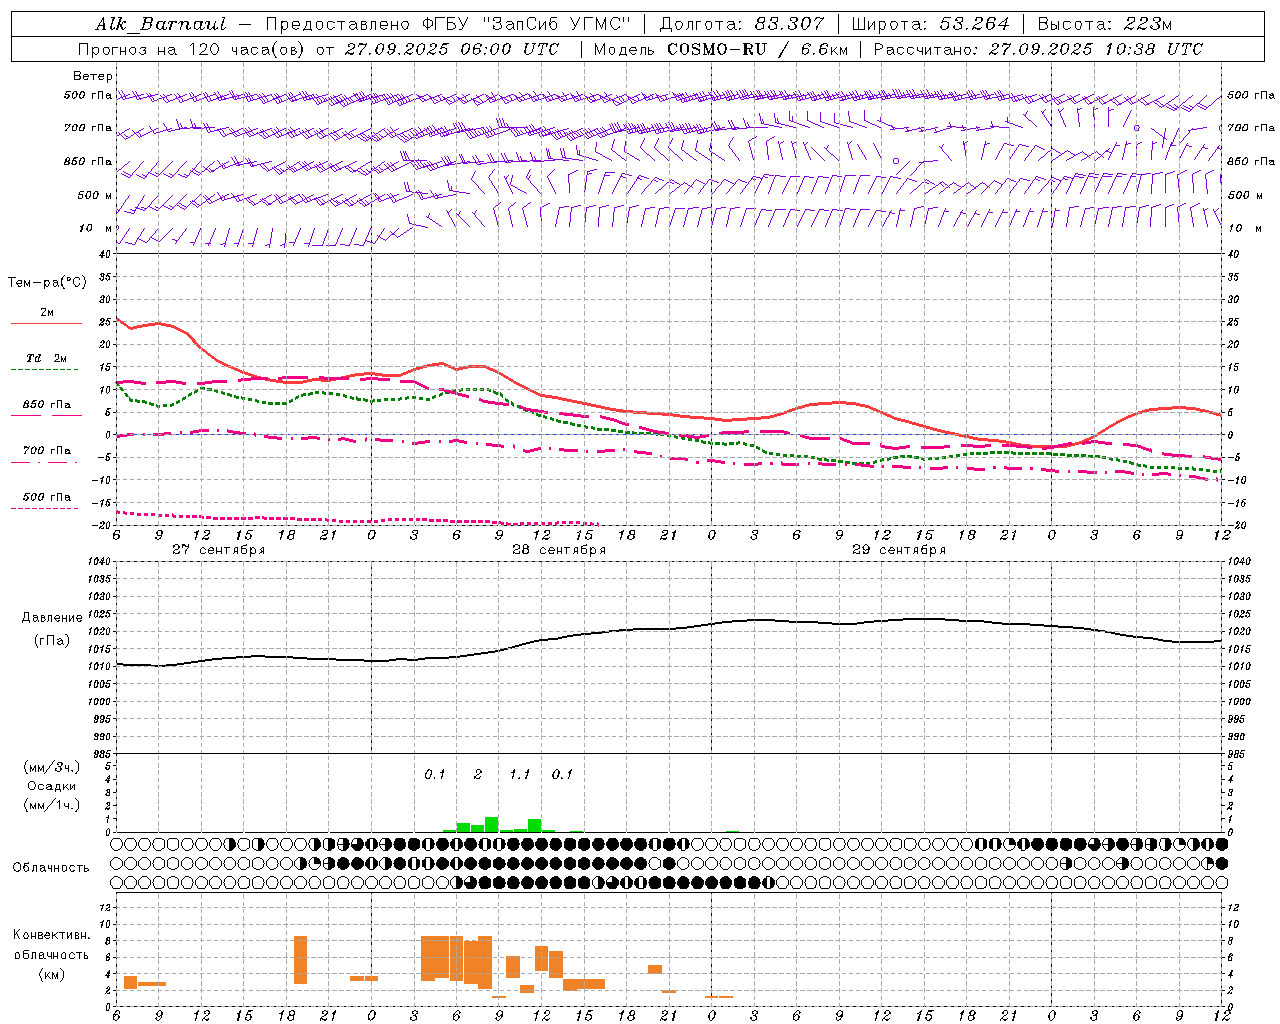Image resolution: width=1280 pixels, height=1024 pixels.
Task: Select the 'Долгота: 83.307' header text
Action: [x=742, y=24]
